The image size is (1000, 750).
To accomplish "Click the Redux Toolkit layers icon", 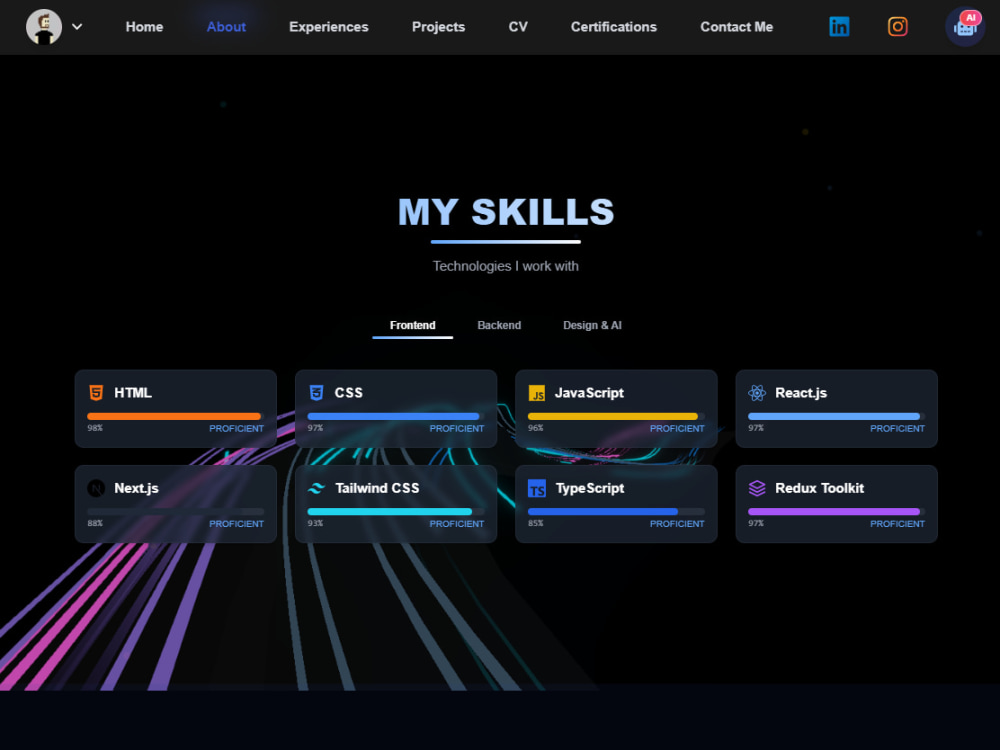I will click(x=757, y=488).
